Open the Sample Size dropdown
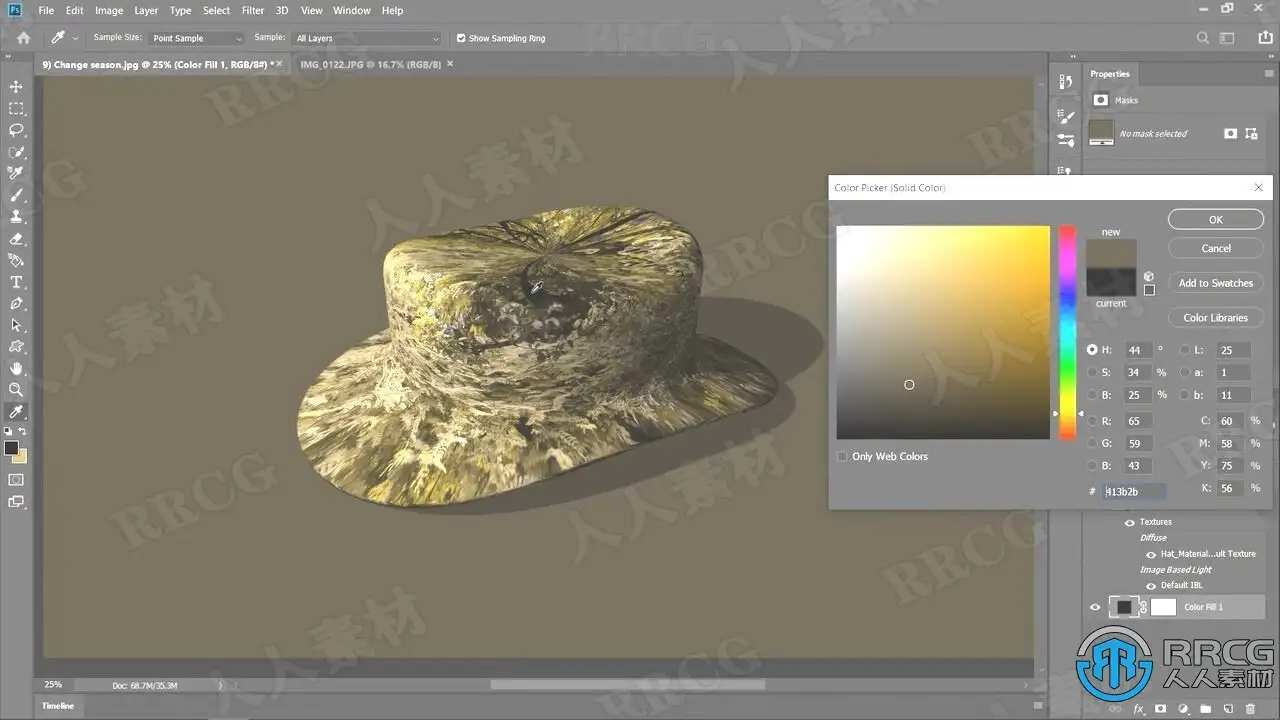 click(x=197, y=38)
